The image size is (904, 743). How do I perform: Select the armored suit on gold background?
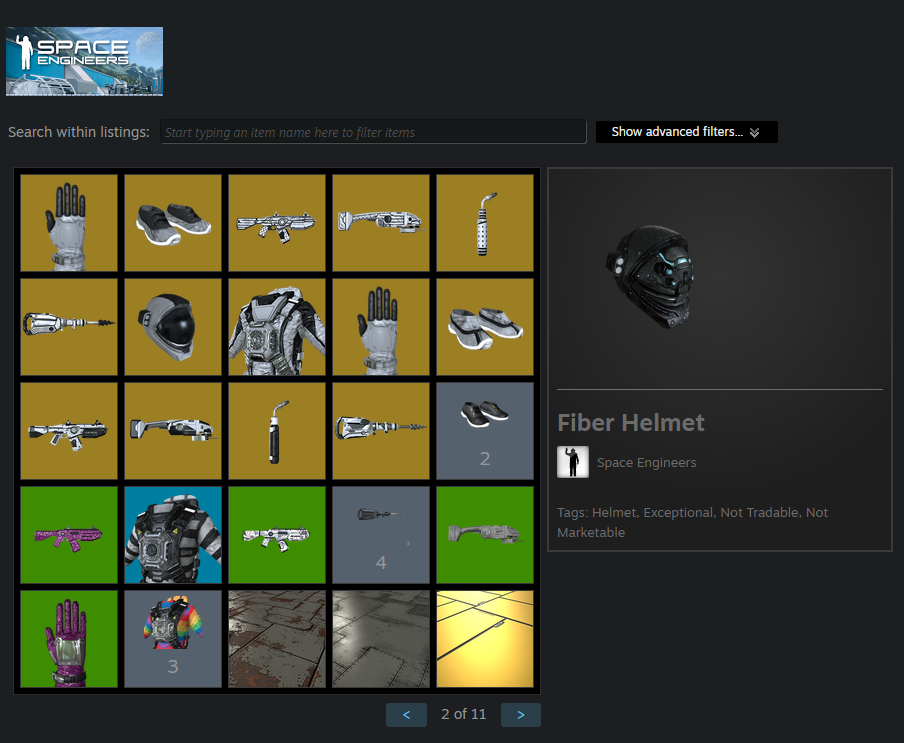tap(277, 327)
